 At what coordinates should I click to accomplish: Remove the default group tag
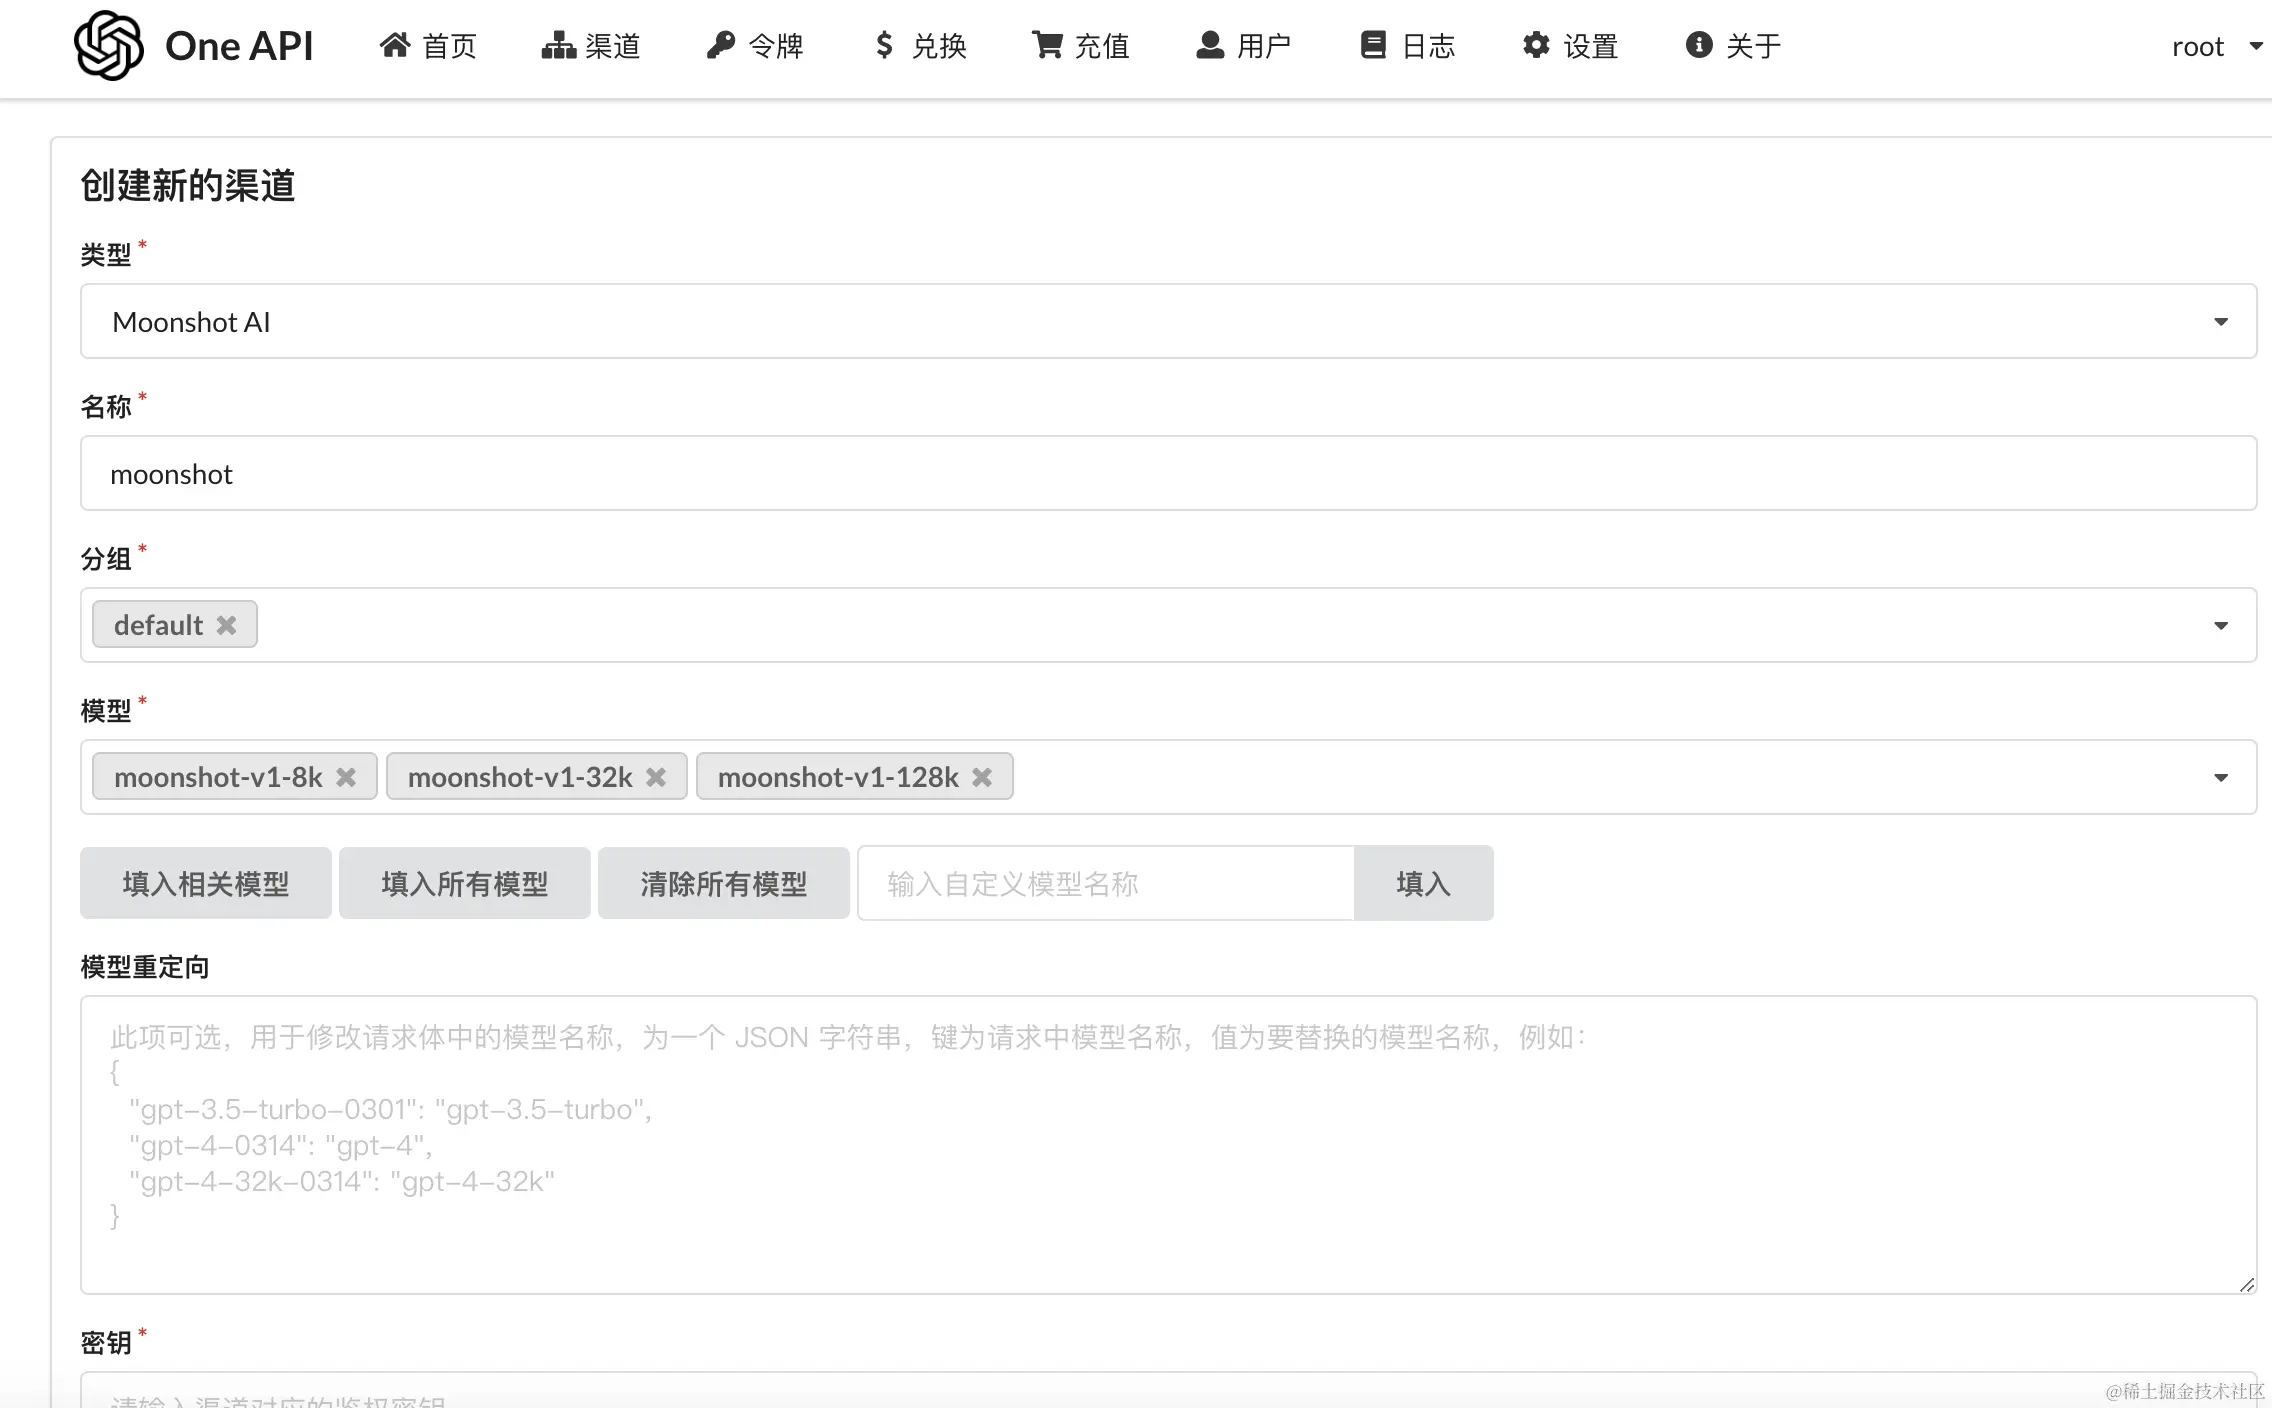pyautogui.click(x=227, y=625)
